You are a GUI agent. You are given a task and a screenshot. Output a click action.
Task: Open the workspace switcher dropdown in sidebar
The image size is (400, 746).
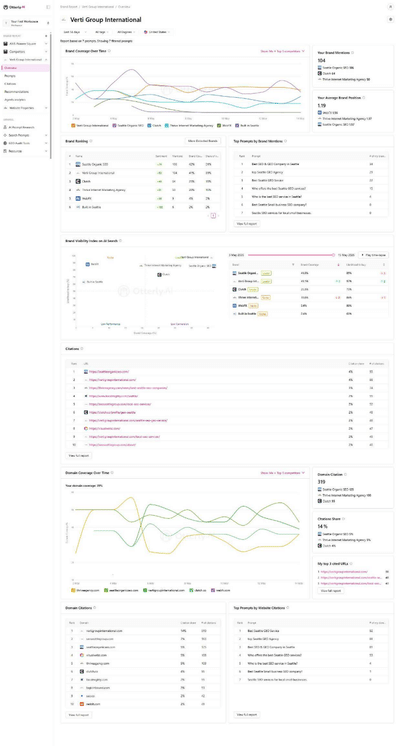tap(26, 22)
